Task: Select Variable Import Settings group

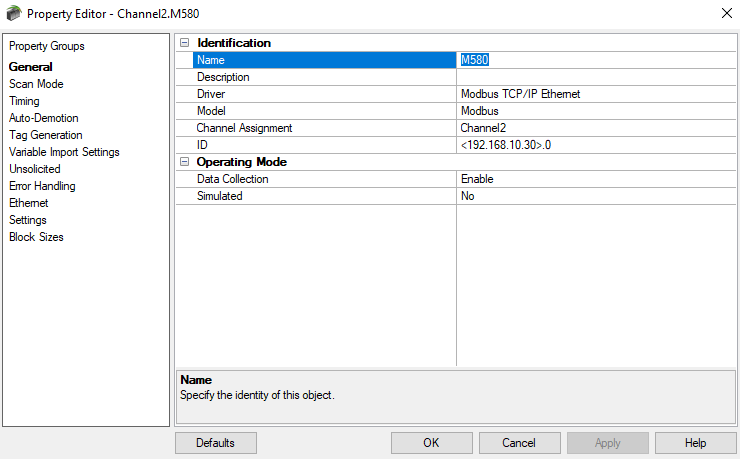Action: click(64, 152)
